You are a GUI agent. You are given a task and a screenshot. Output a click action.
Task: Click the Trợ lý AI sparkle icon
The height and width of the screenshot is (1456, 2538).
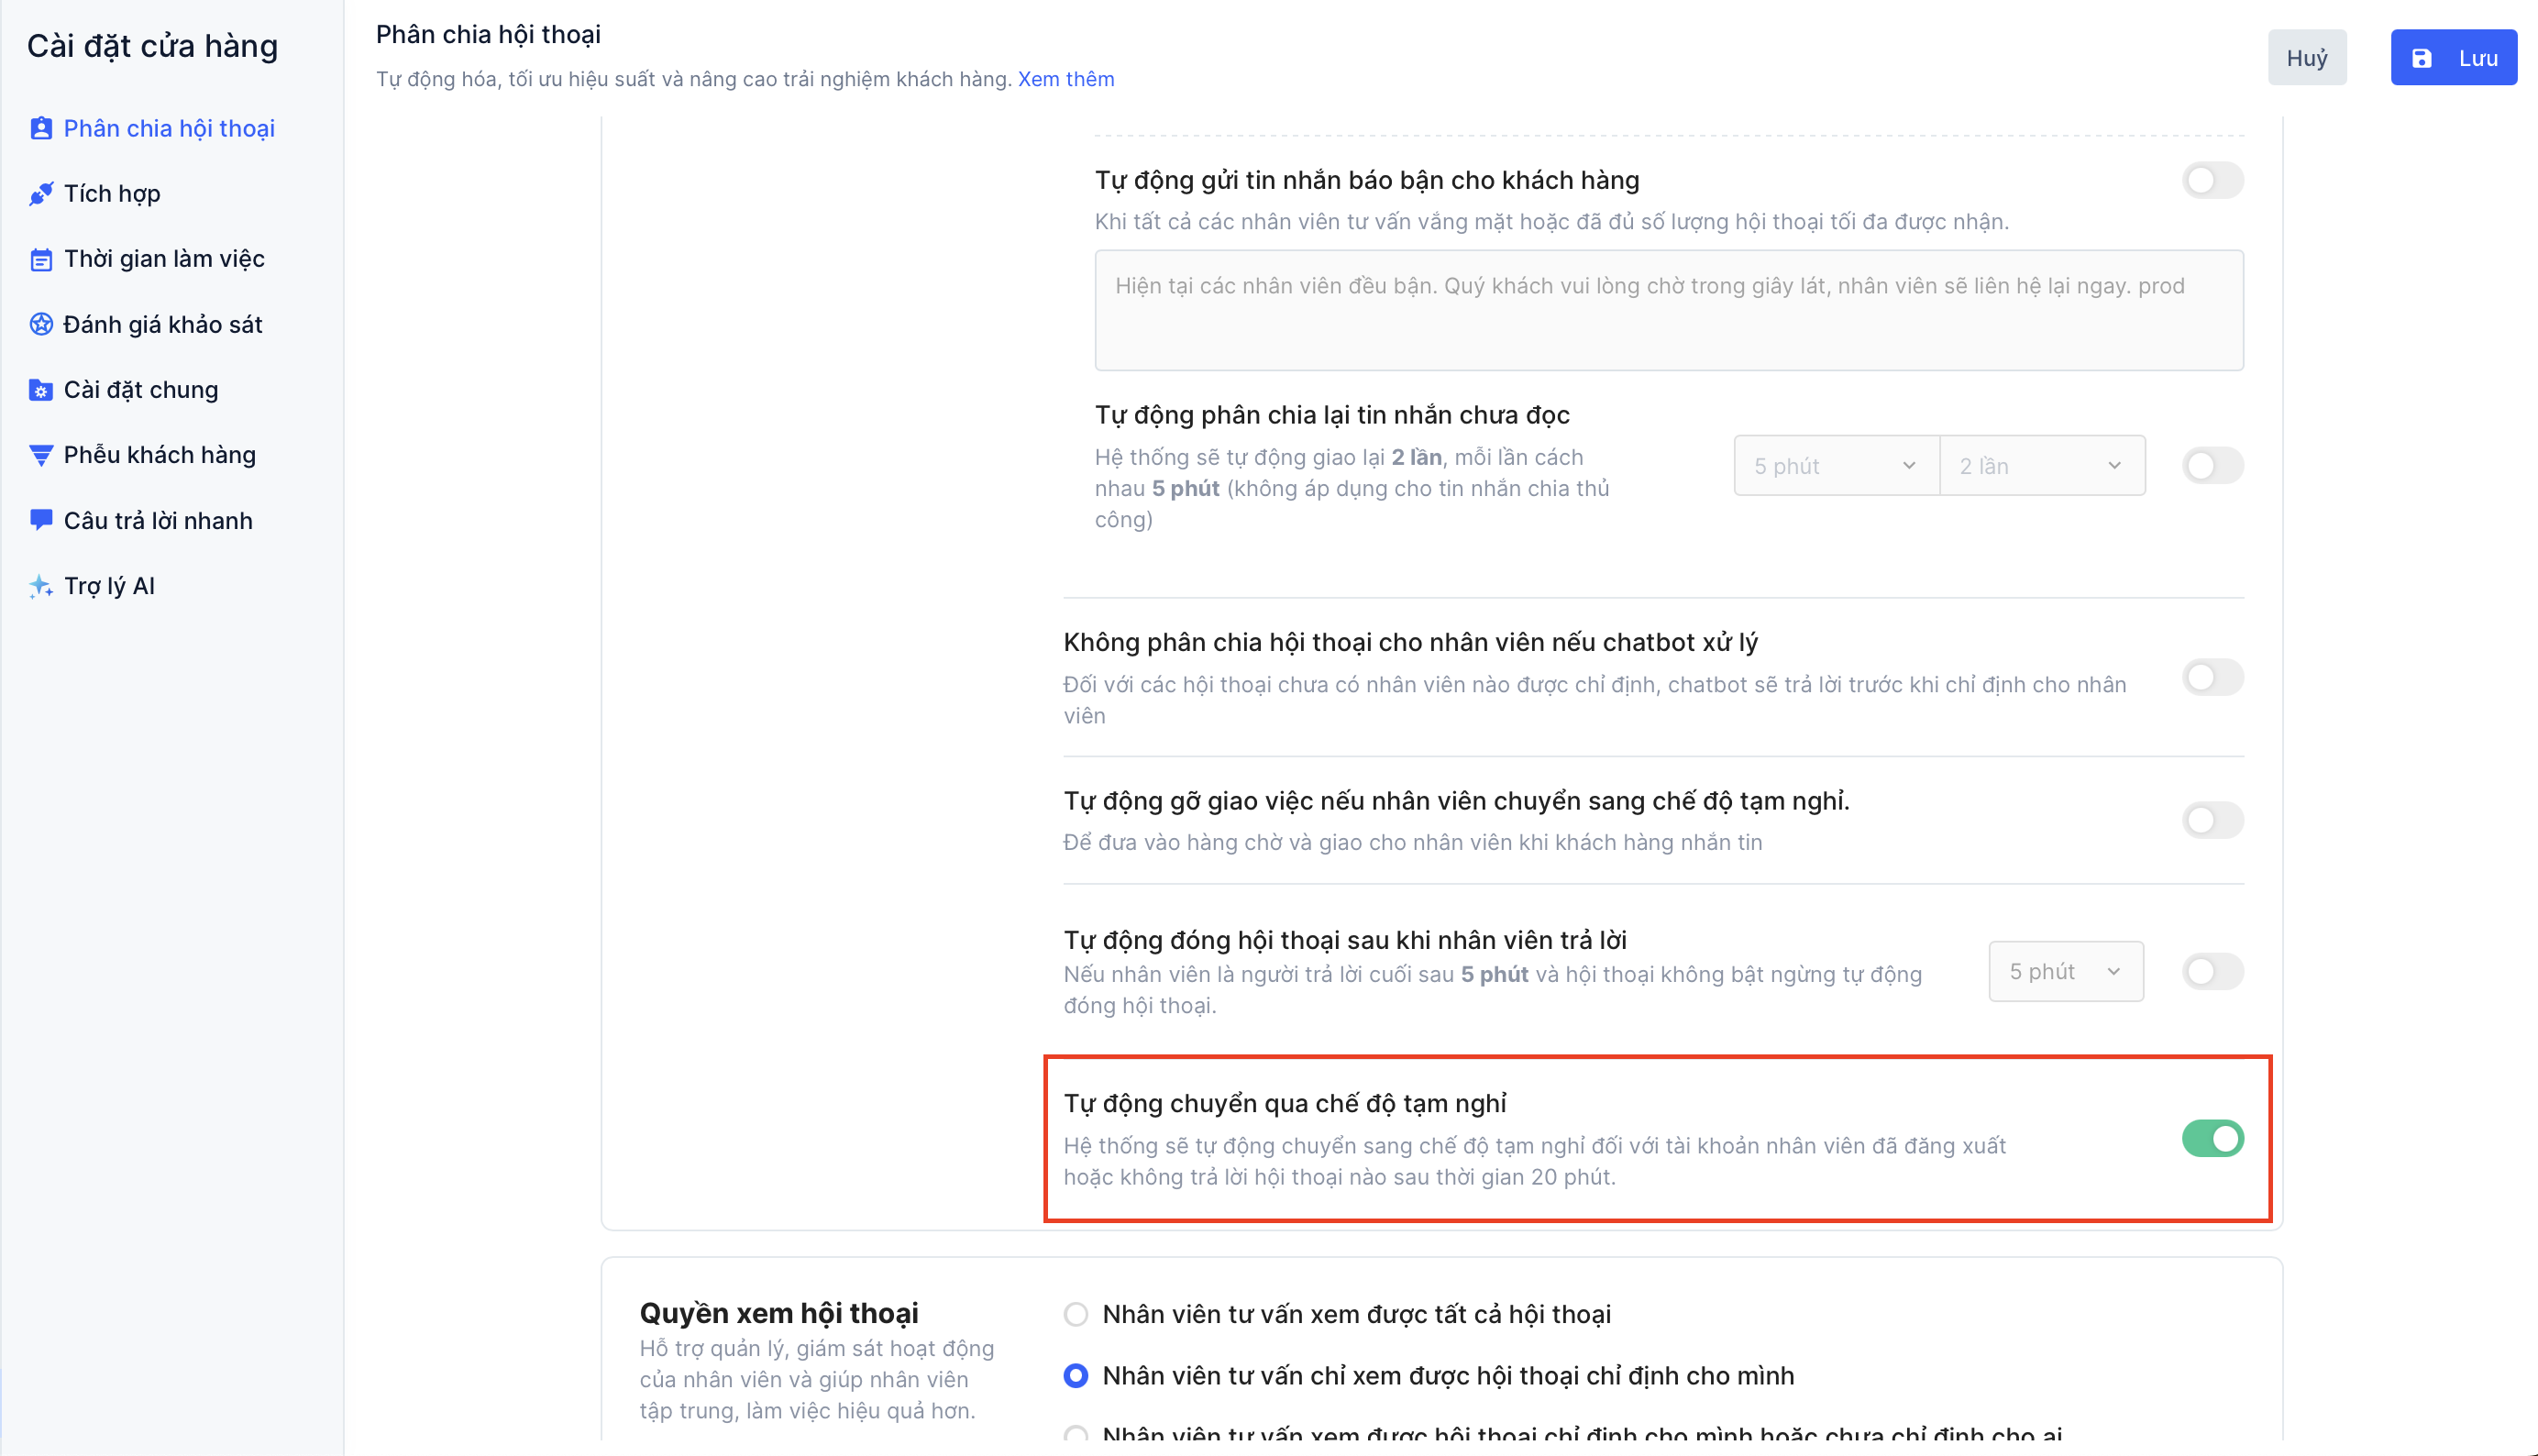(40, 586)
